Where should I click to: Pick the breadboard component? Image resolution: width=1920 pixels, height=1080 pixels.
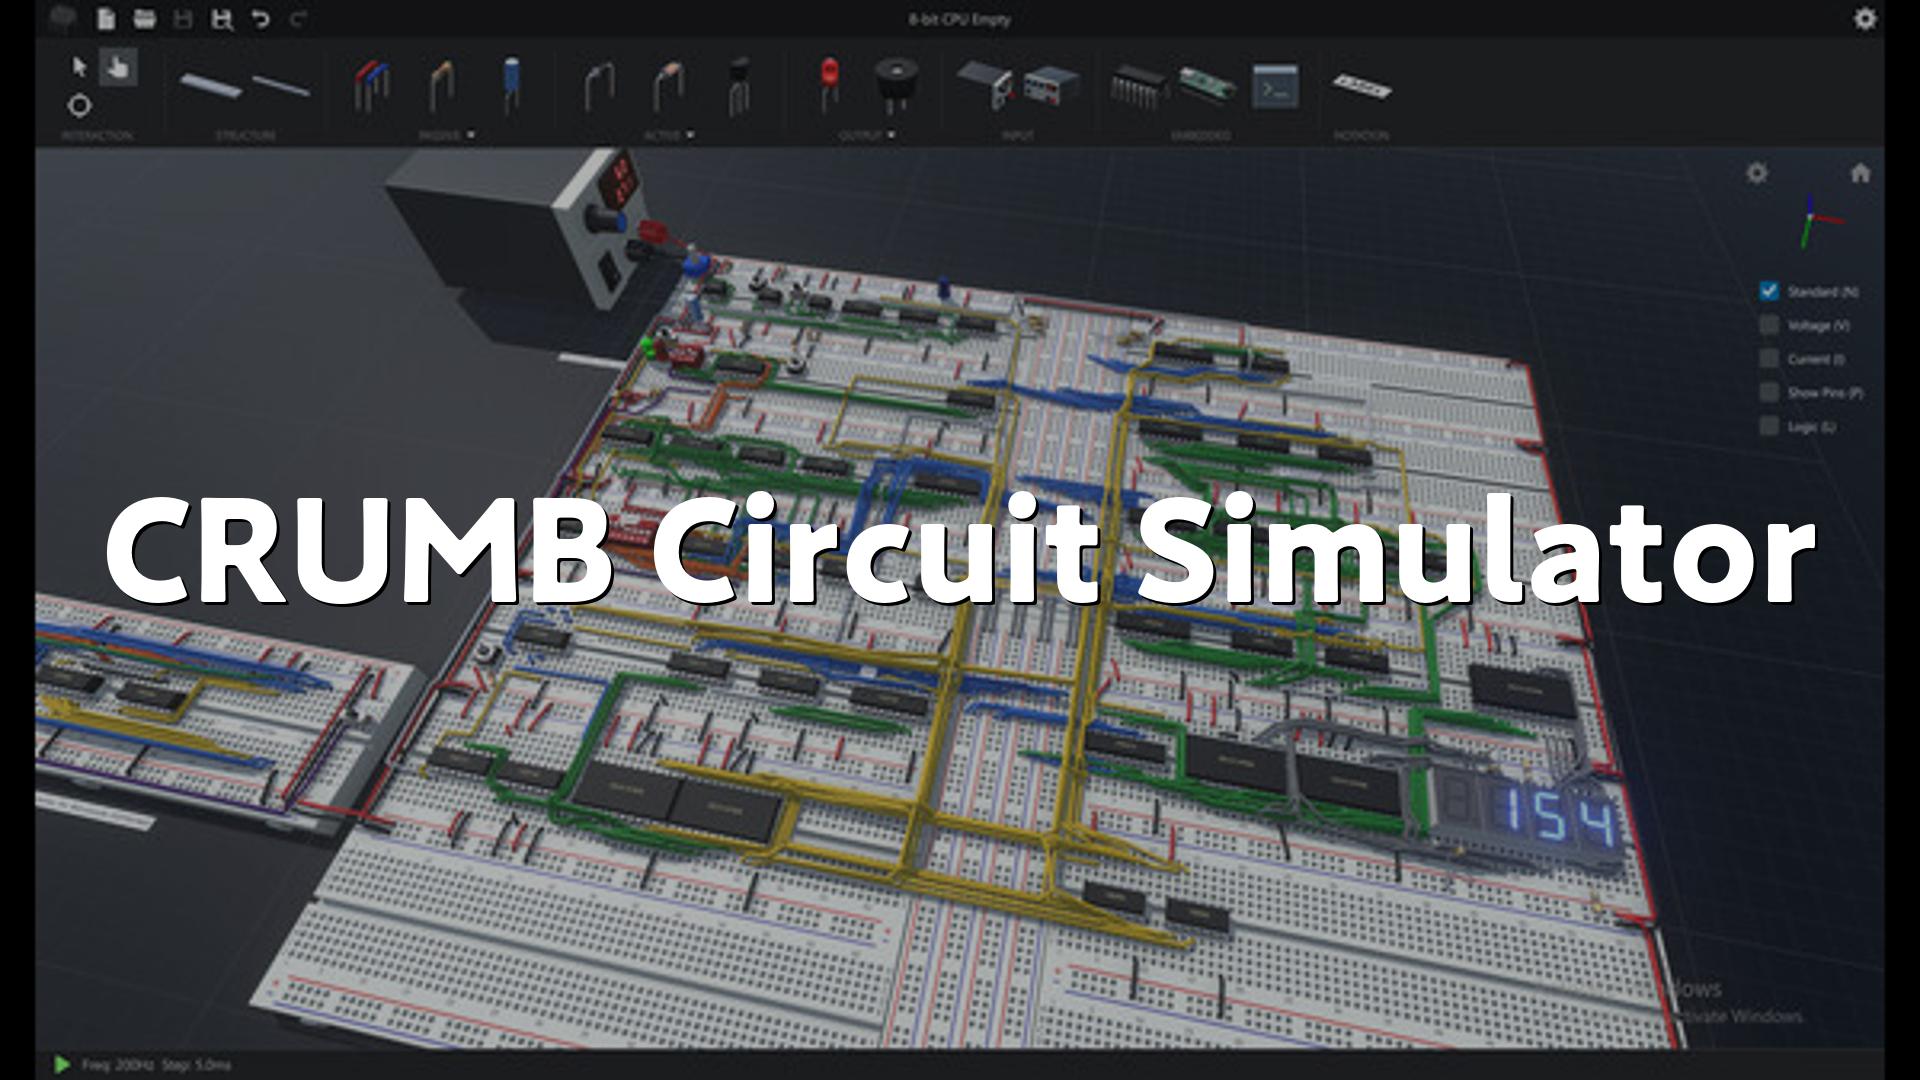[x=211, y=86]
